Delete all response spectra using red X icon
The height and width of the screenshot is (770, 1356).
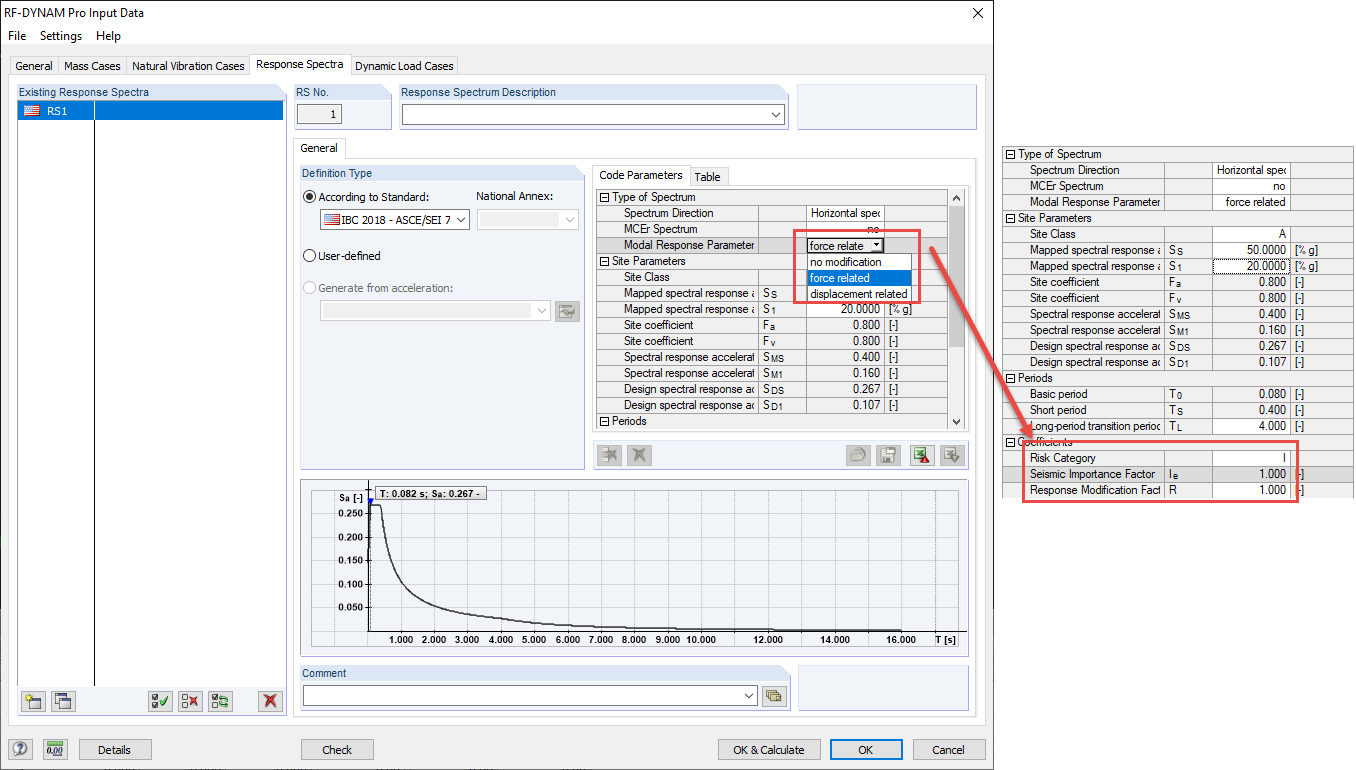(269, 701)
